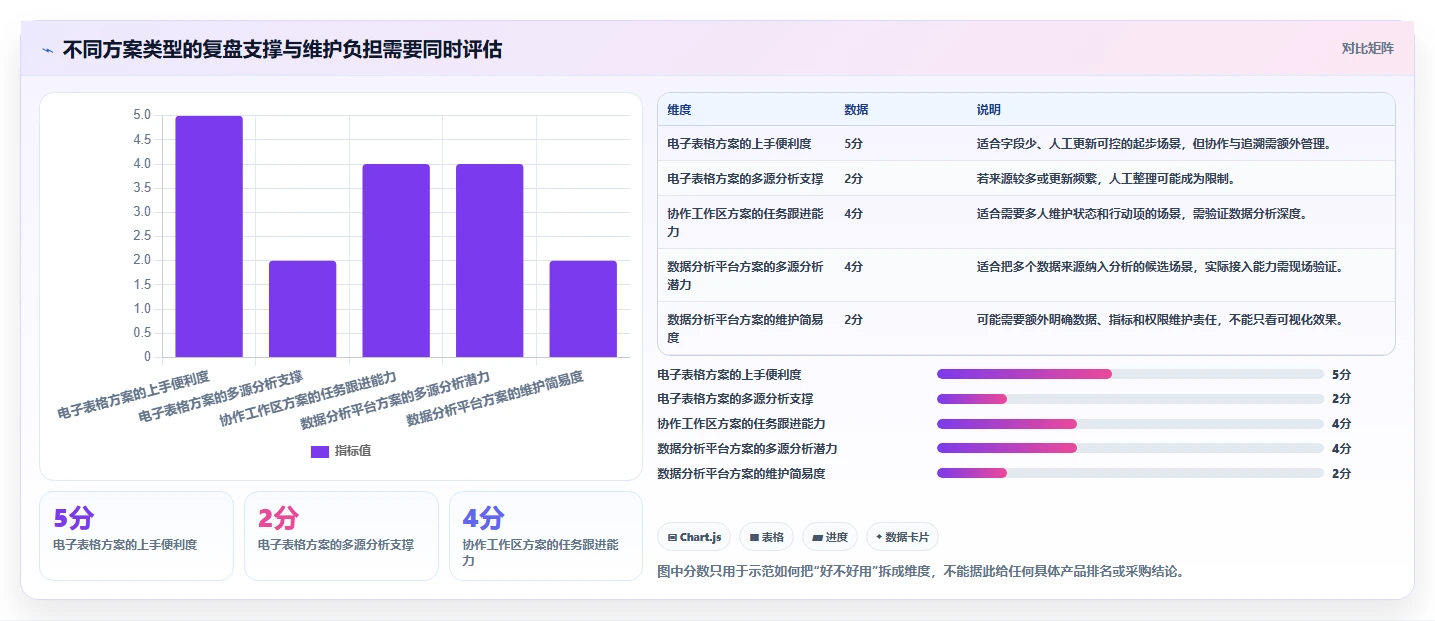Screen dimensions: 1435x621
Task: Click the 维度 table column header
Action: (x=679, y=110)
